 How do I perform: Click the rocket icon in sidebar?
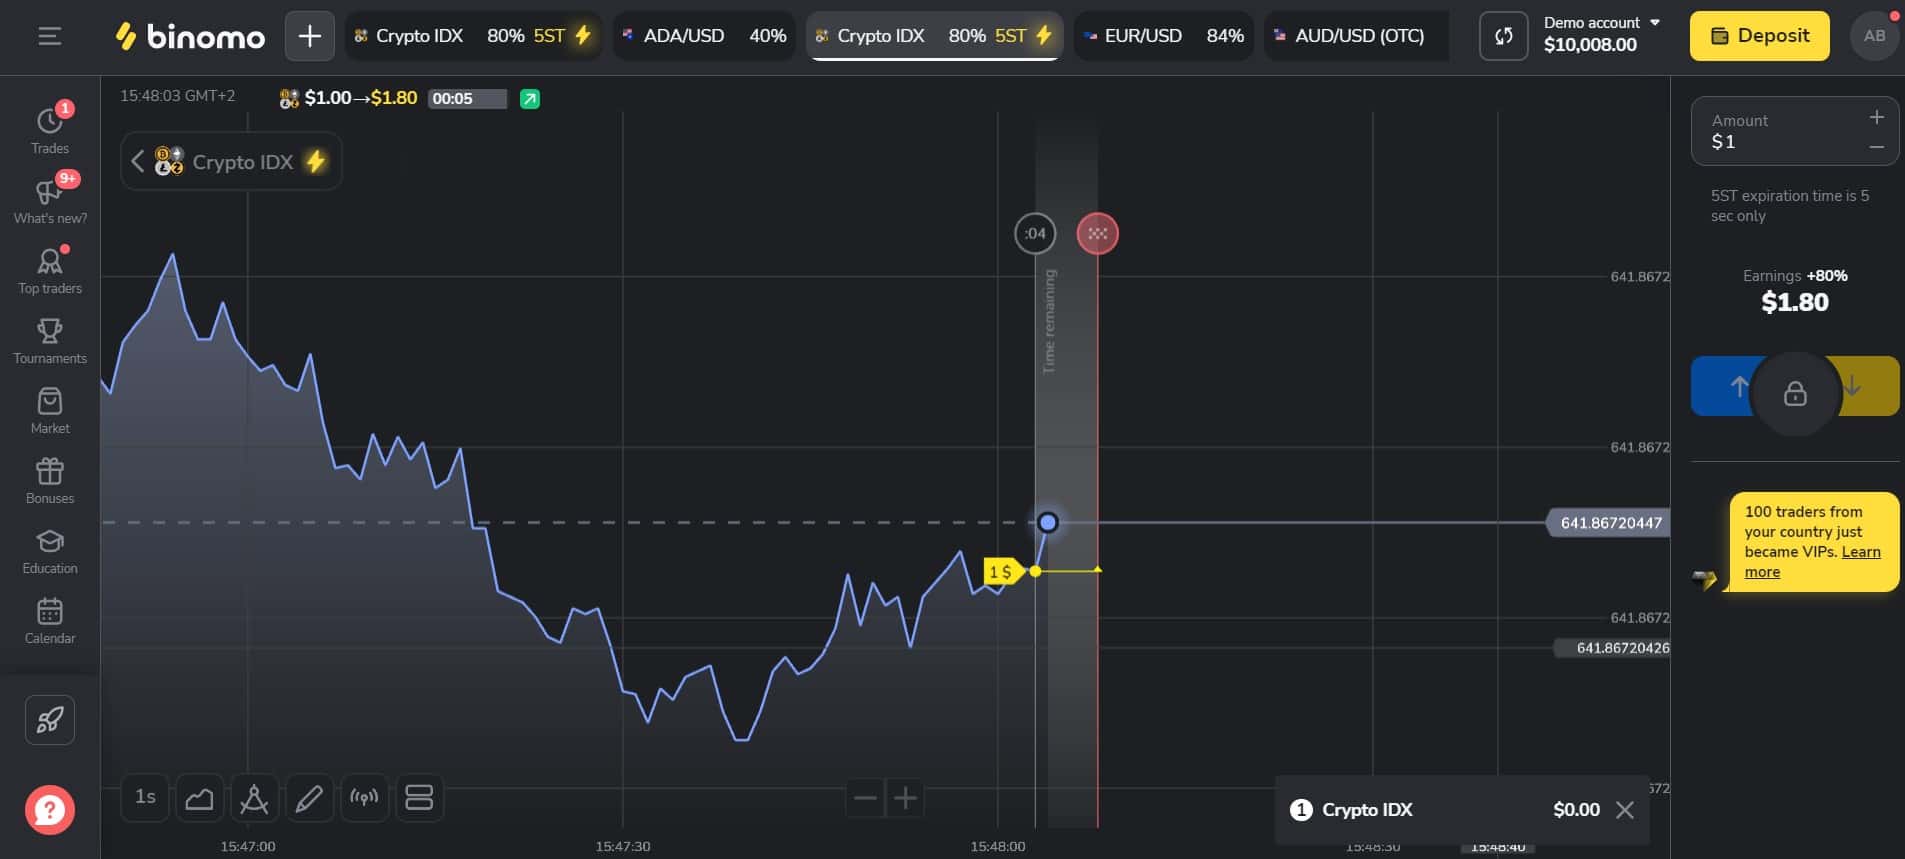(x=49, y=720)
